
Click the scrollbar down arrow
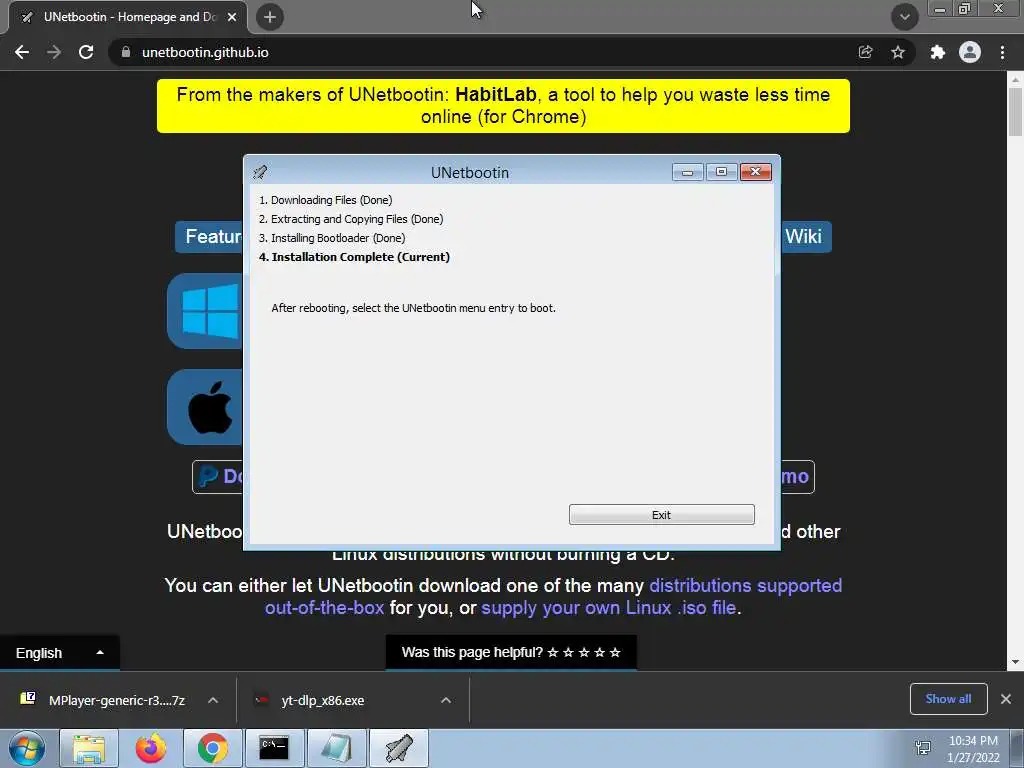tap(1015, 662)
